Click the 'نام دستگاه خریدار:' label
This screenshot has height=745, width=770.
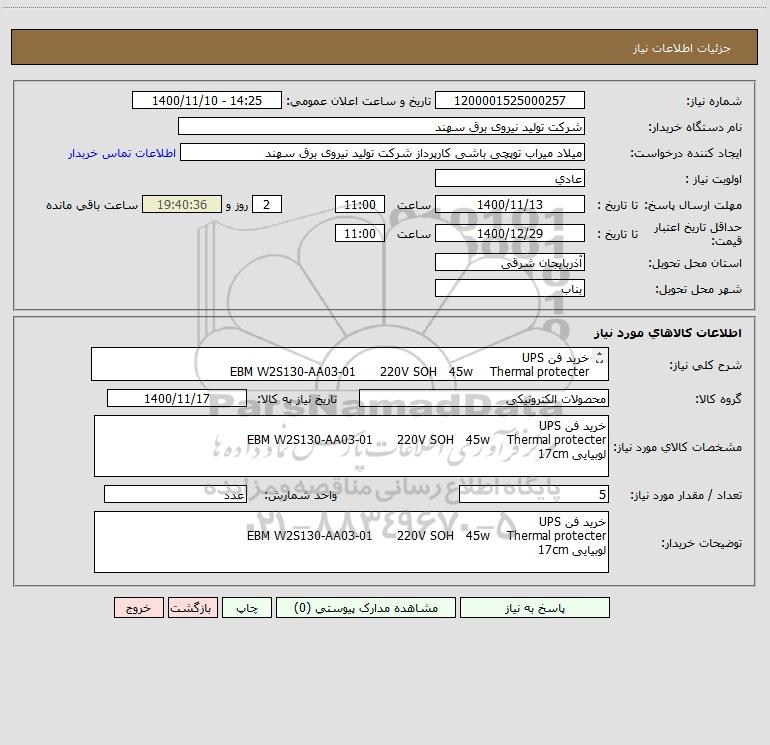(695, 127)
